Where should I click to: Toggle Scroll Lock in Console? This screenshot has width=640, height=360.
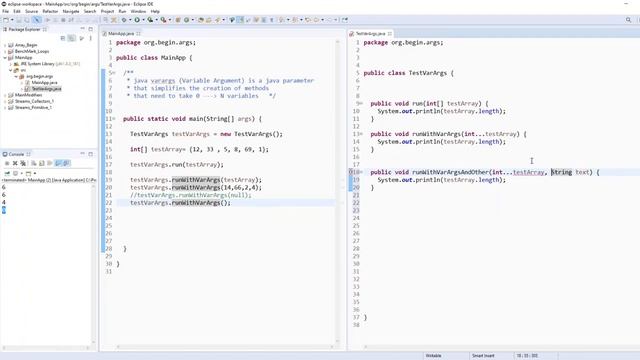tap(42, 163)
